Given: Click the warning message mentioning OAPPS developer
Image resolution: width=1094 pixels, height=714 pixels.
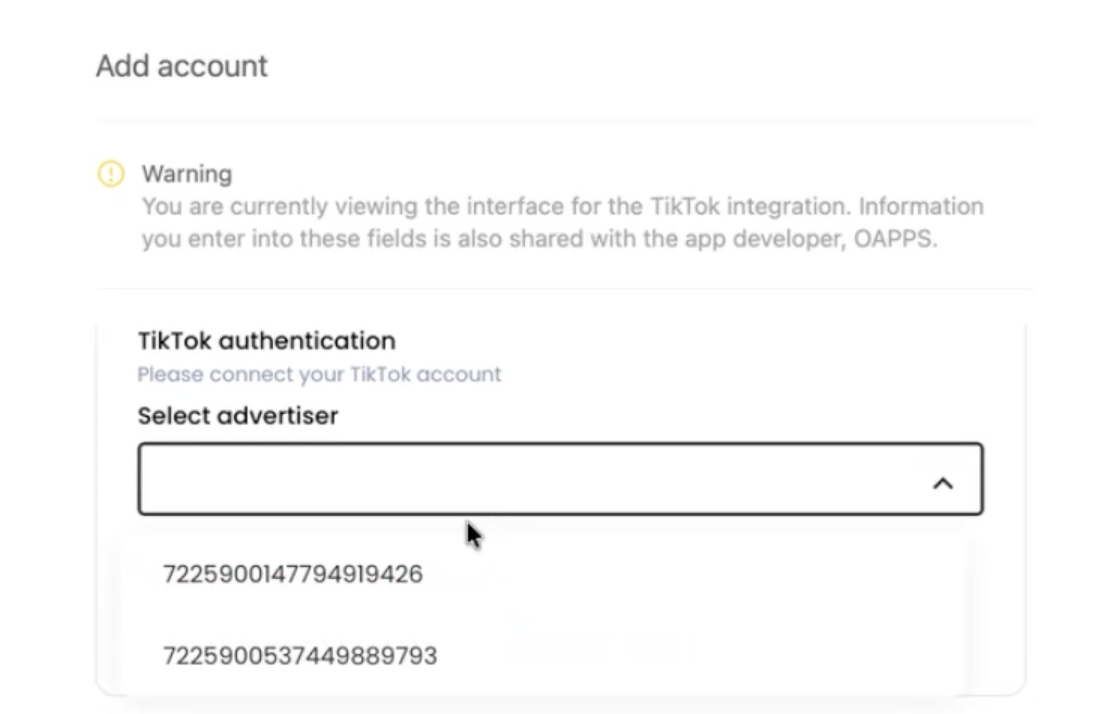Looking at the screenshot, I should click(563, 223).
